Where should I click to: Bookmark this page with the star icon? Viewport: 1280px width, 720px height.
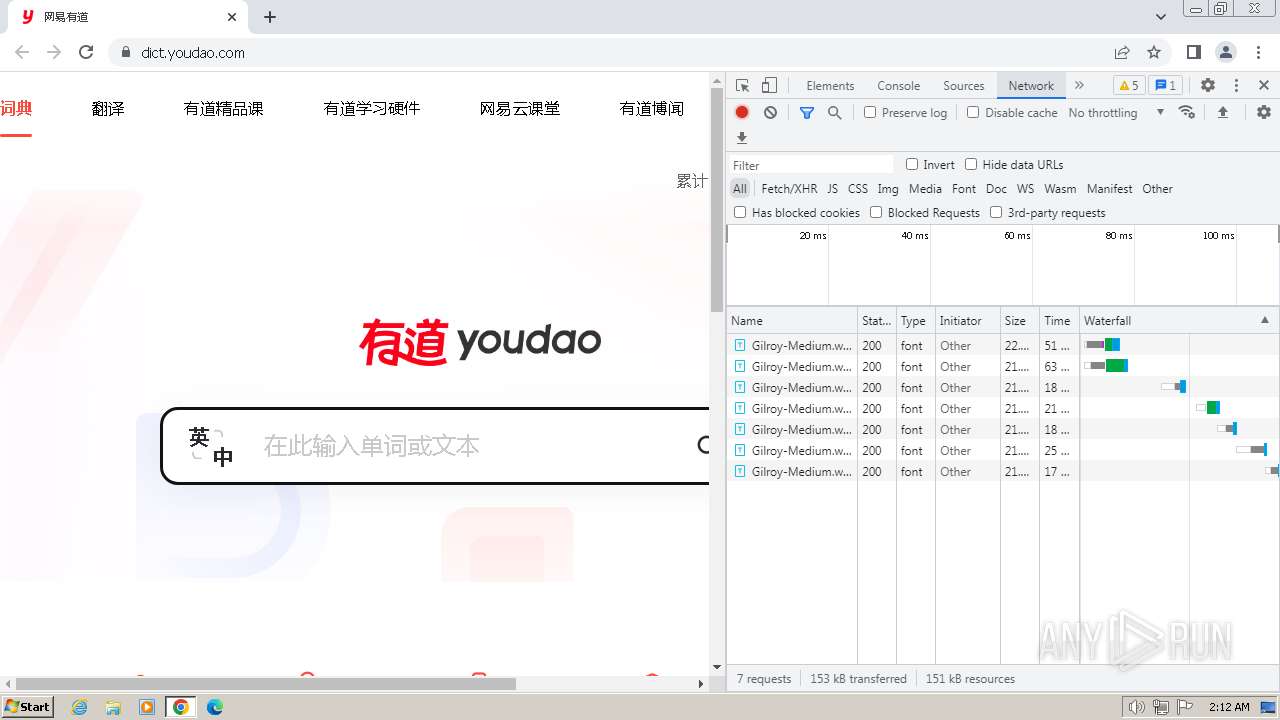click(x=1154, y=52)
